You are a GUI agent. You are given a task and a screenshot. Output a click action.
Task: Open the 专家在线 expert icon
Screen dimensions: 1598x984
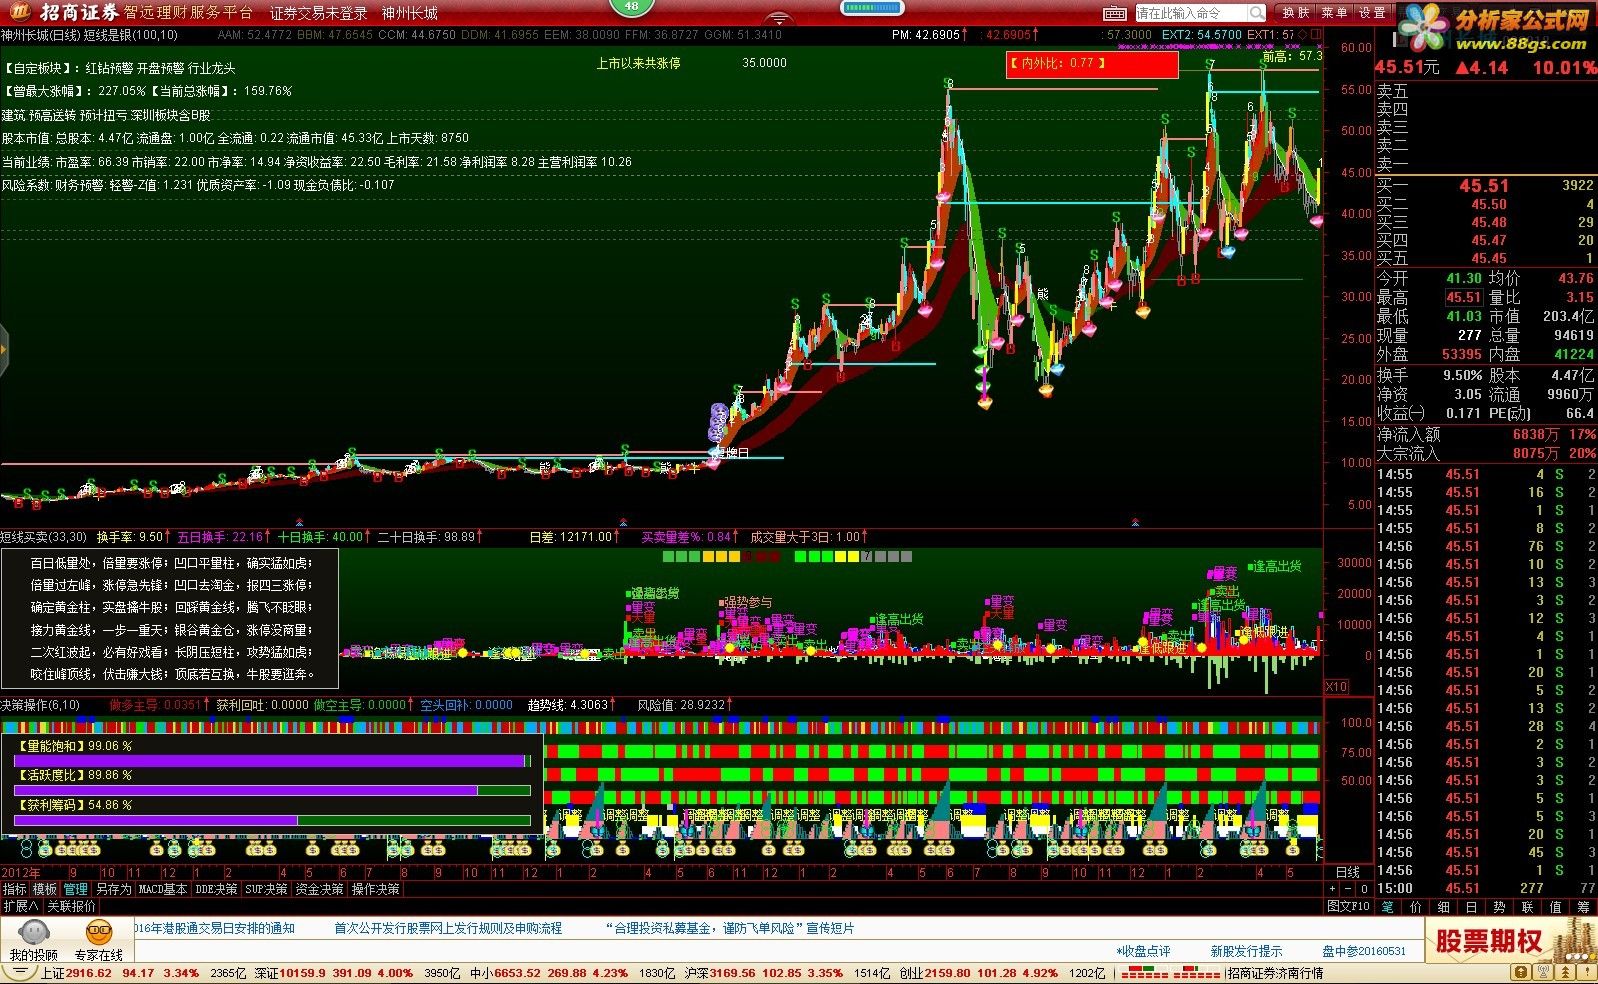coord(98,941)
